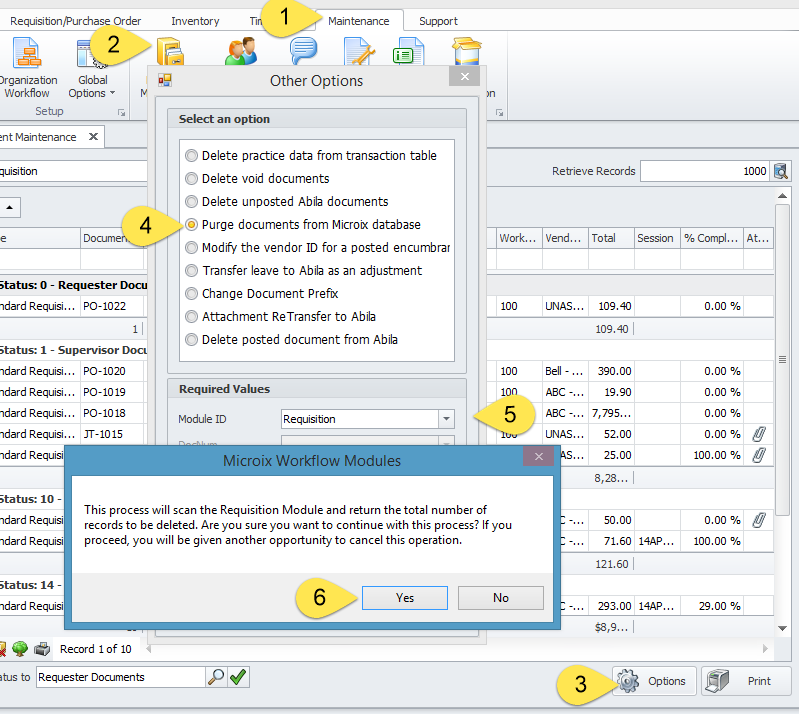Click the Retrieve Records input field
Image resolution: width=799 pixels, height=714 pixels.
[705, 171]
